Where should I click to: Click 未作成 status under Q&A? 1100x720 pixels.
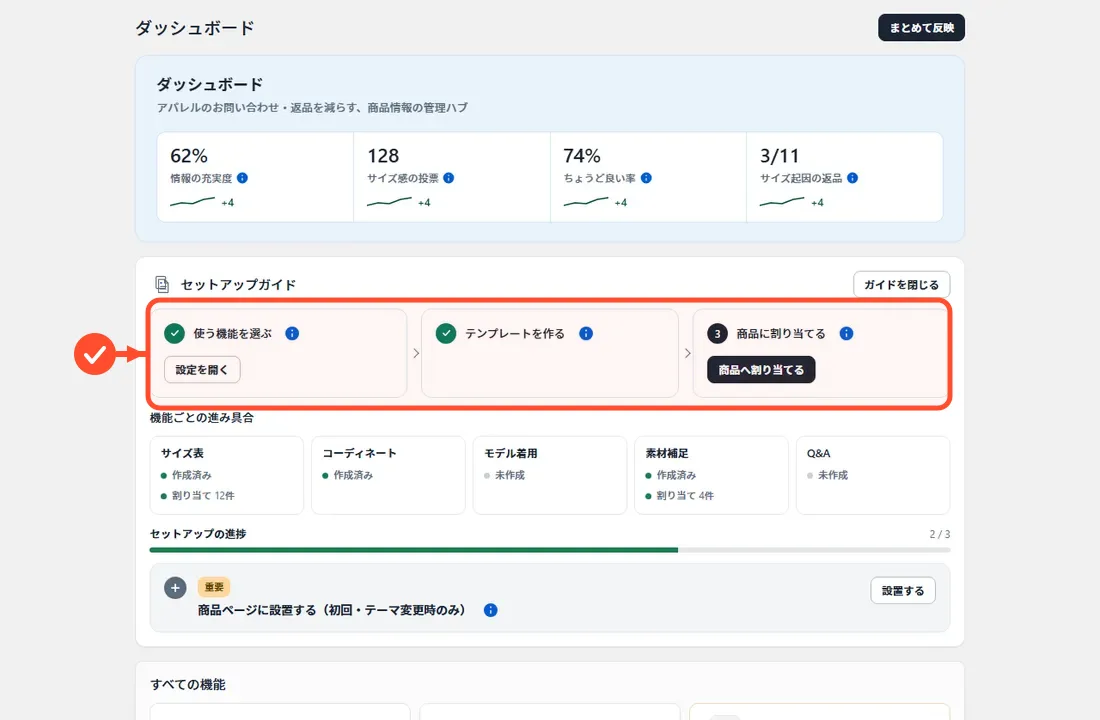(x=833, y=475)
